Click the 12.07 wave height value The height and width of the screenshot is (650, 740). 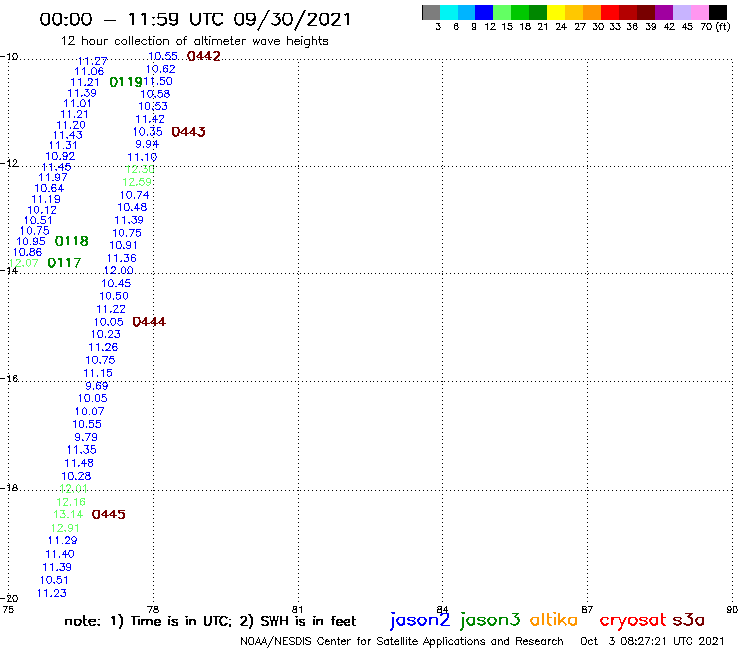24,263
